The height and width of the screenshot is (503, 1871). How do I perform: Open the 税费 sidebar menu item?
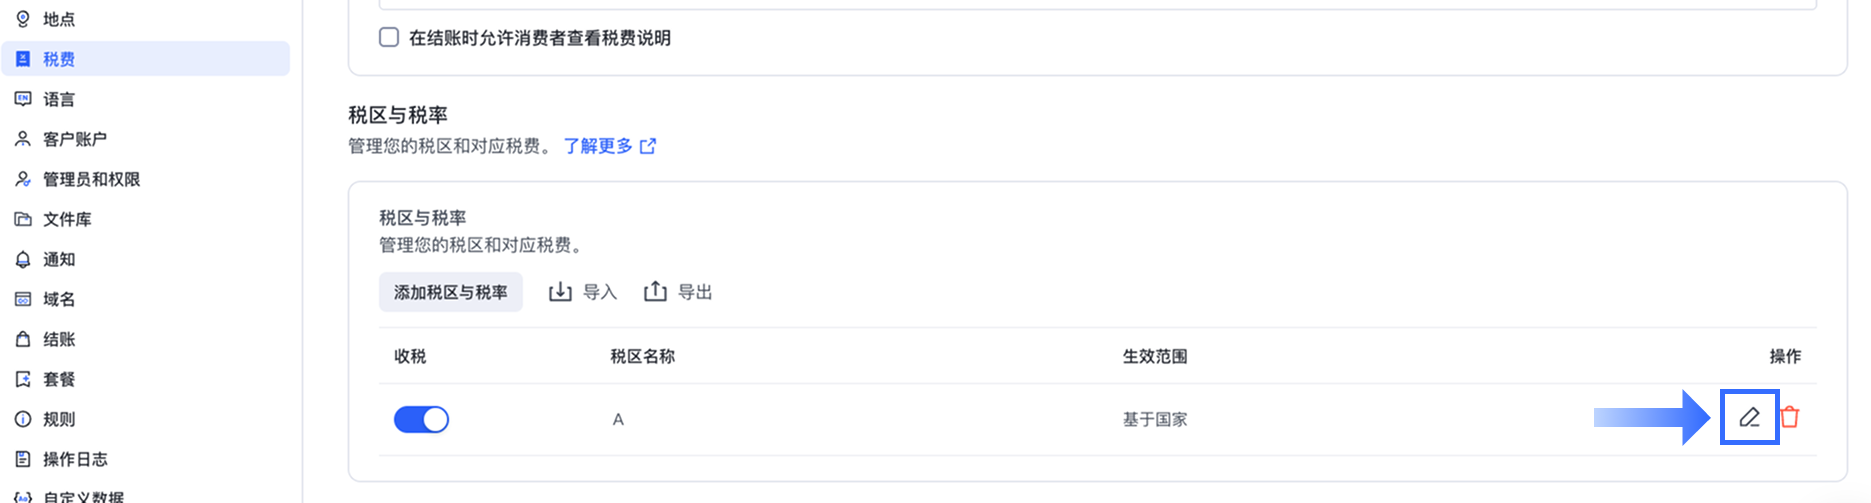coord(59,59)
